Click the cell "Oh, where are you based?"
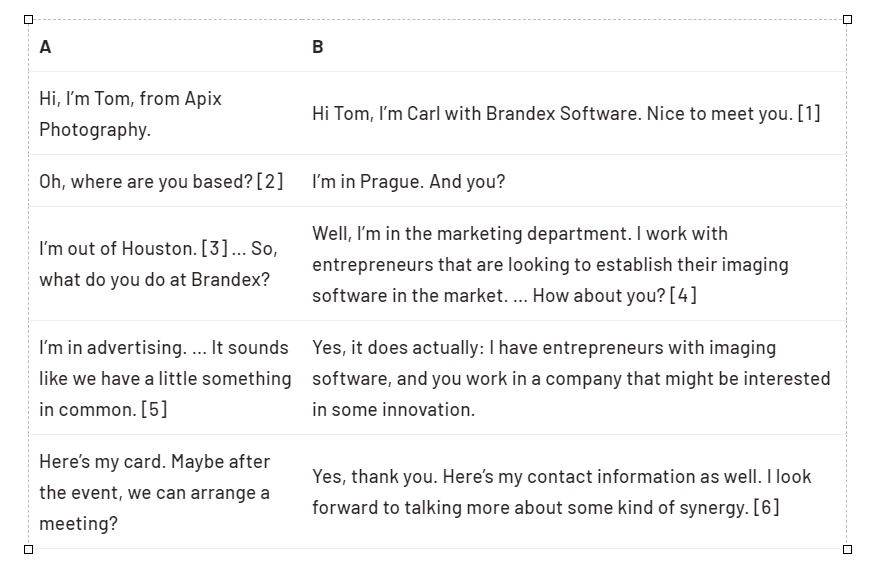The width and height of the screenshot is (874, 575). click(x=165, y=181)
